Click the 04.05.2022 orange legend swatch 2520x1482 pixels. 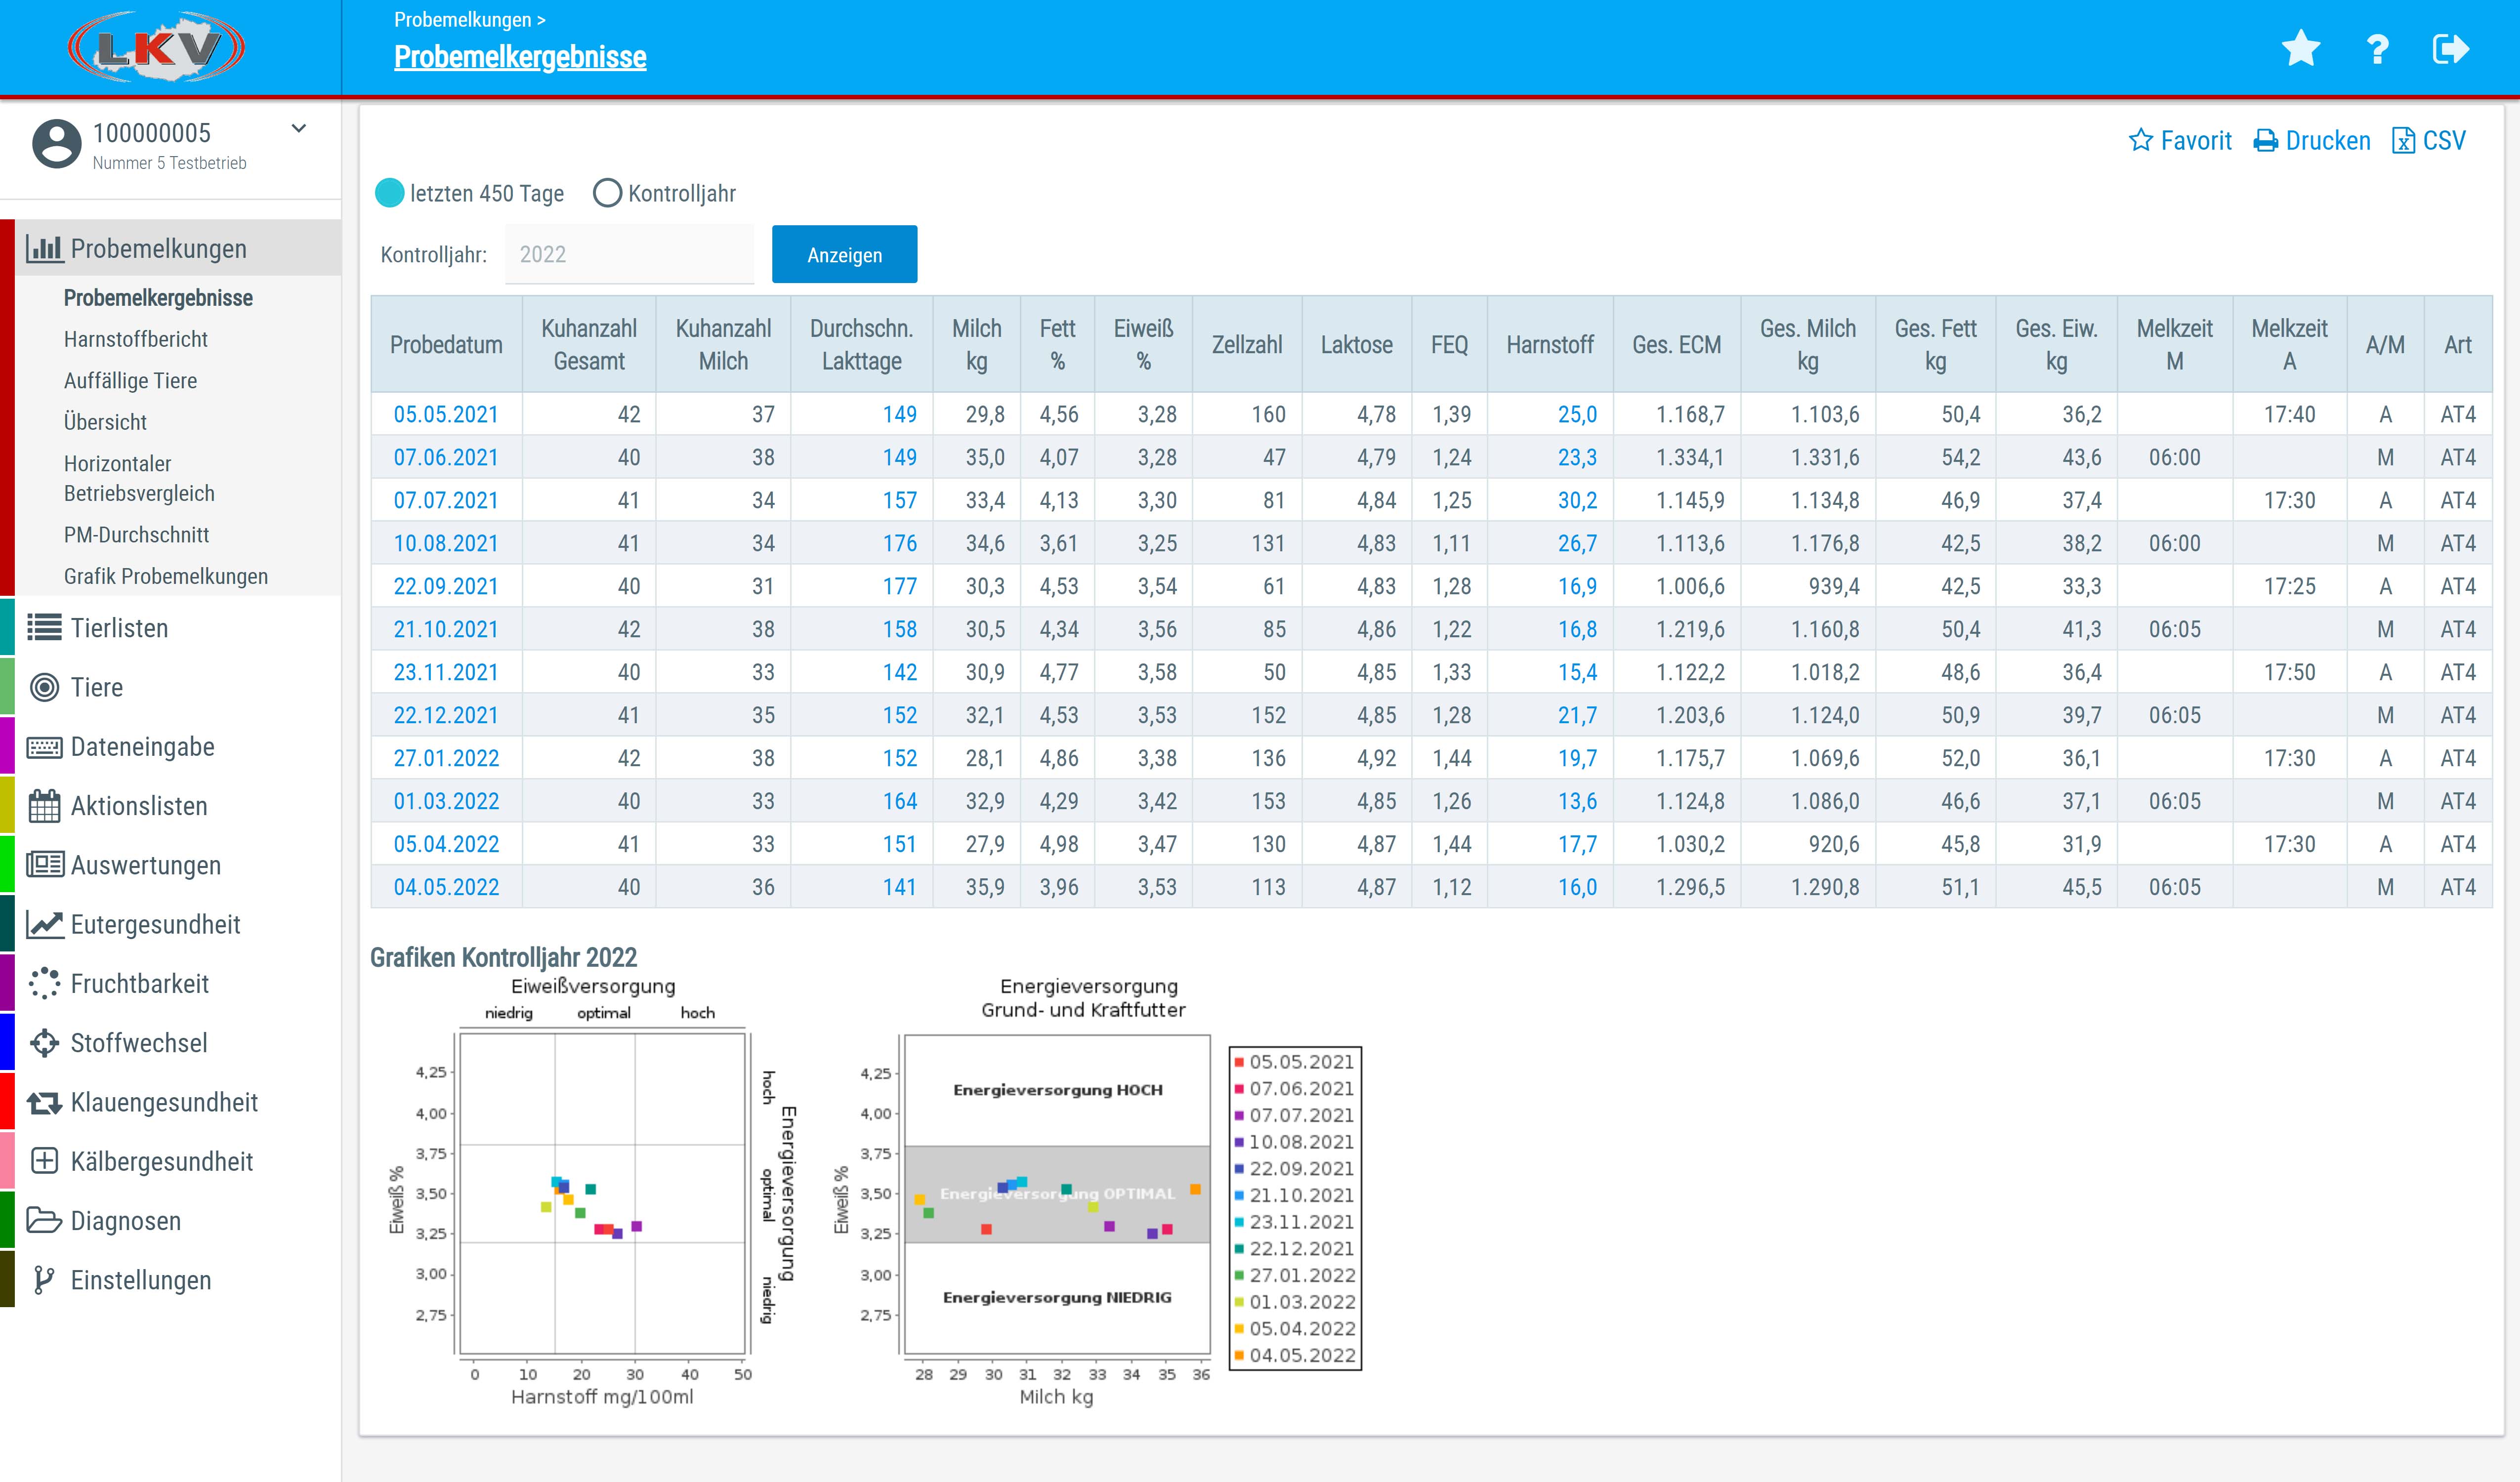(1239, 1355)
